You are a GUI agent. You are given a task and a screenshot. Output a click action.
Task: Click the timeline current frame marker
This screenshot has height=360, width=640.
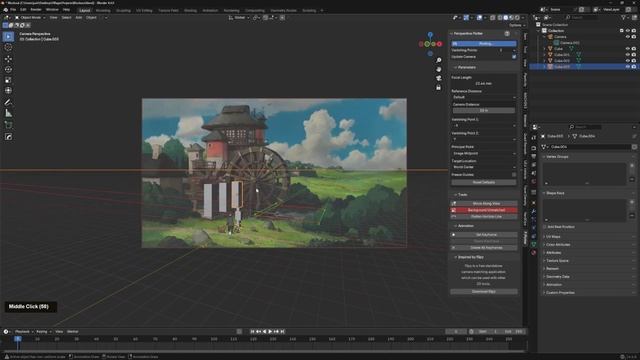[18, 339]
